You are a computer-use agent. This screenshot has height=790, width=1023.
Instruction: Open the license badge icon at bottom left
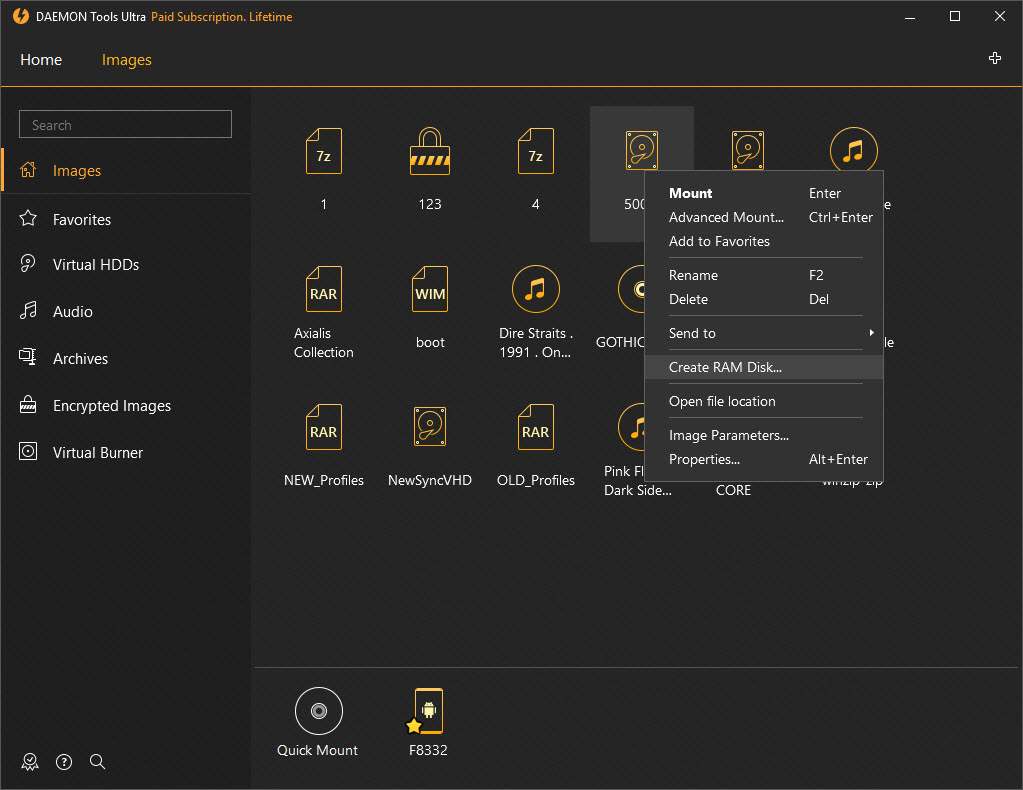click(x=29, y=761)
